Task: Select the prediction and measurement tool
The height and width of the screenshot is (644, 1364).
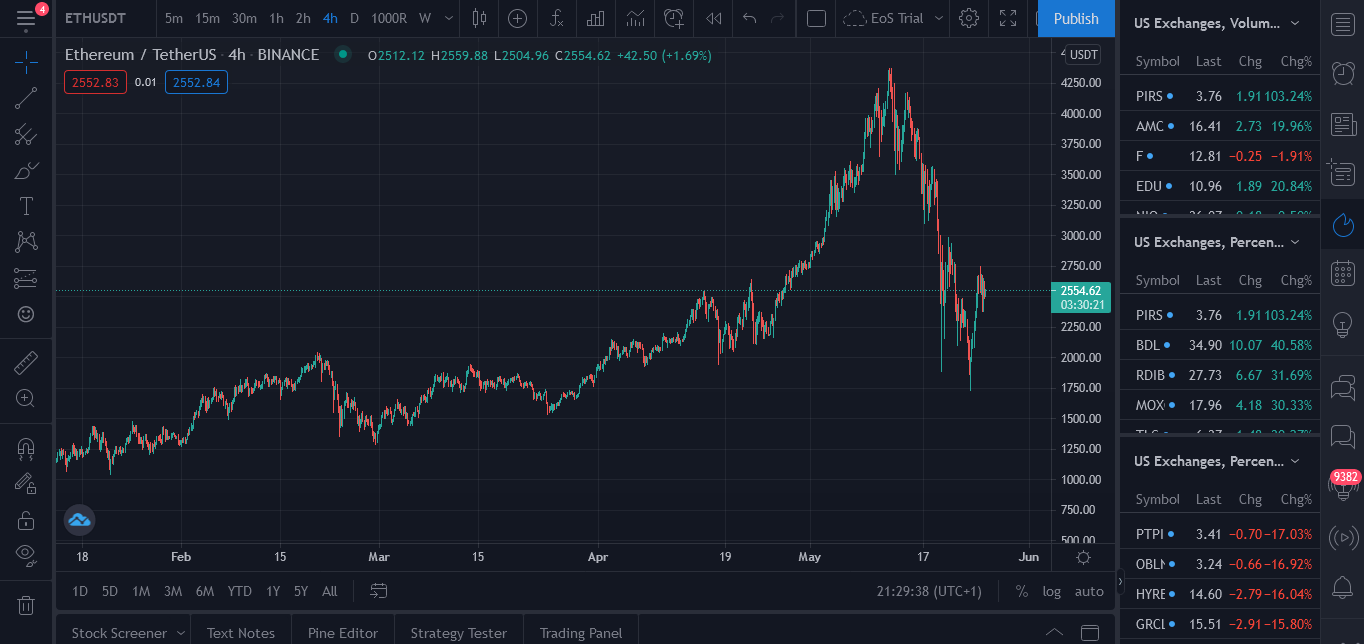Action: (26, 278)
